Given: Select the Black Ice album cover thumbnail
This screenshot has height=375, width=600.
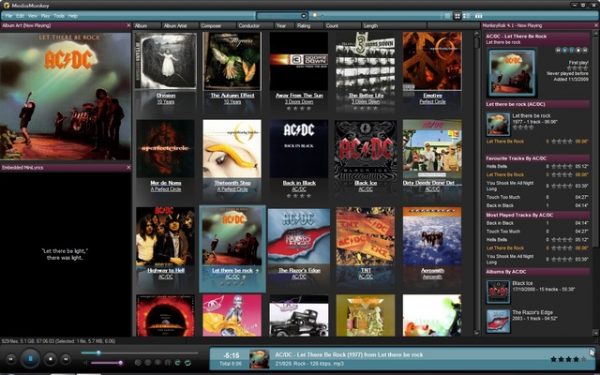Looking at the screenshot, I should (x=365, y=150).
